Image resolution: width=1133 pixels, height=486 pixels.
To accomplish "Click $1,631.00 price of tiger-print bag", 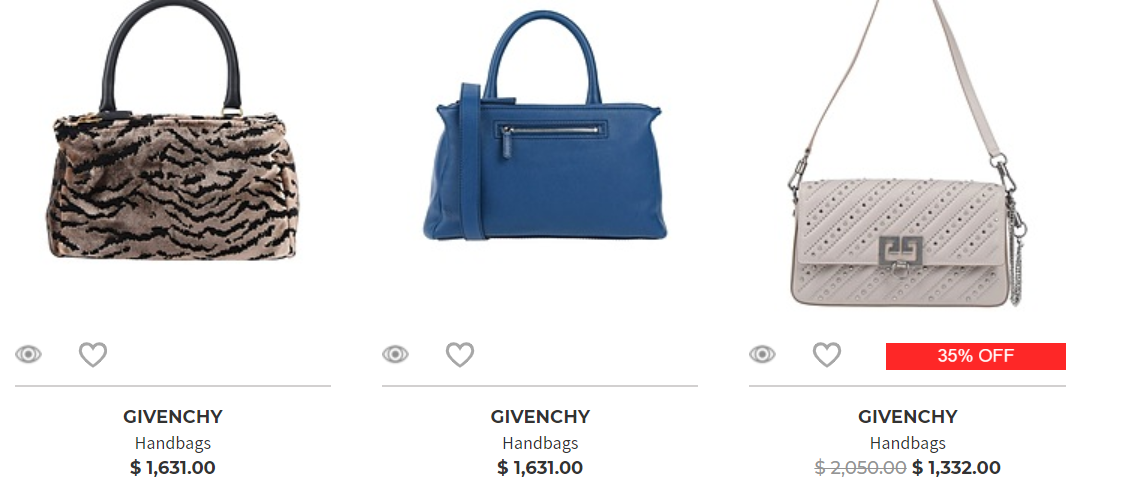I will [173, 468].
